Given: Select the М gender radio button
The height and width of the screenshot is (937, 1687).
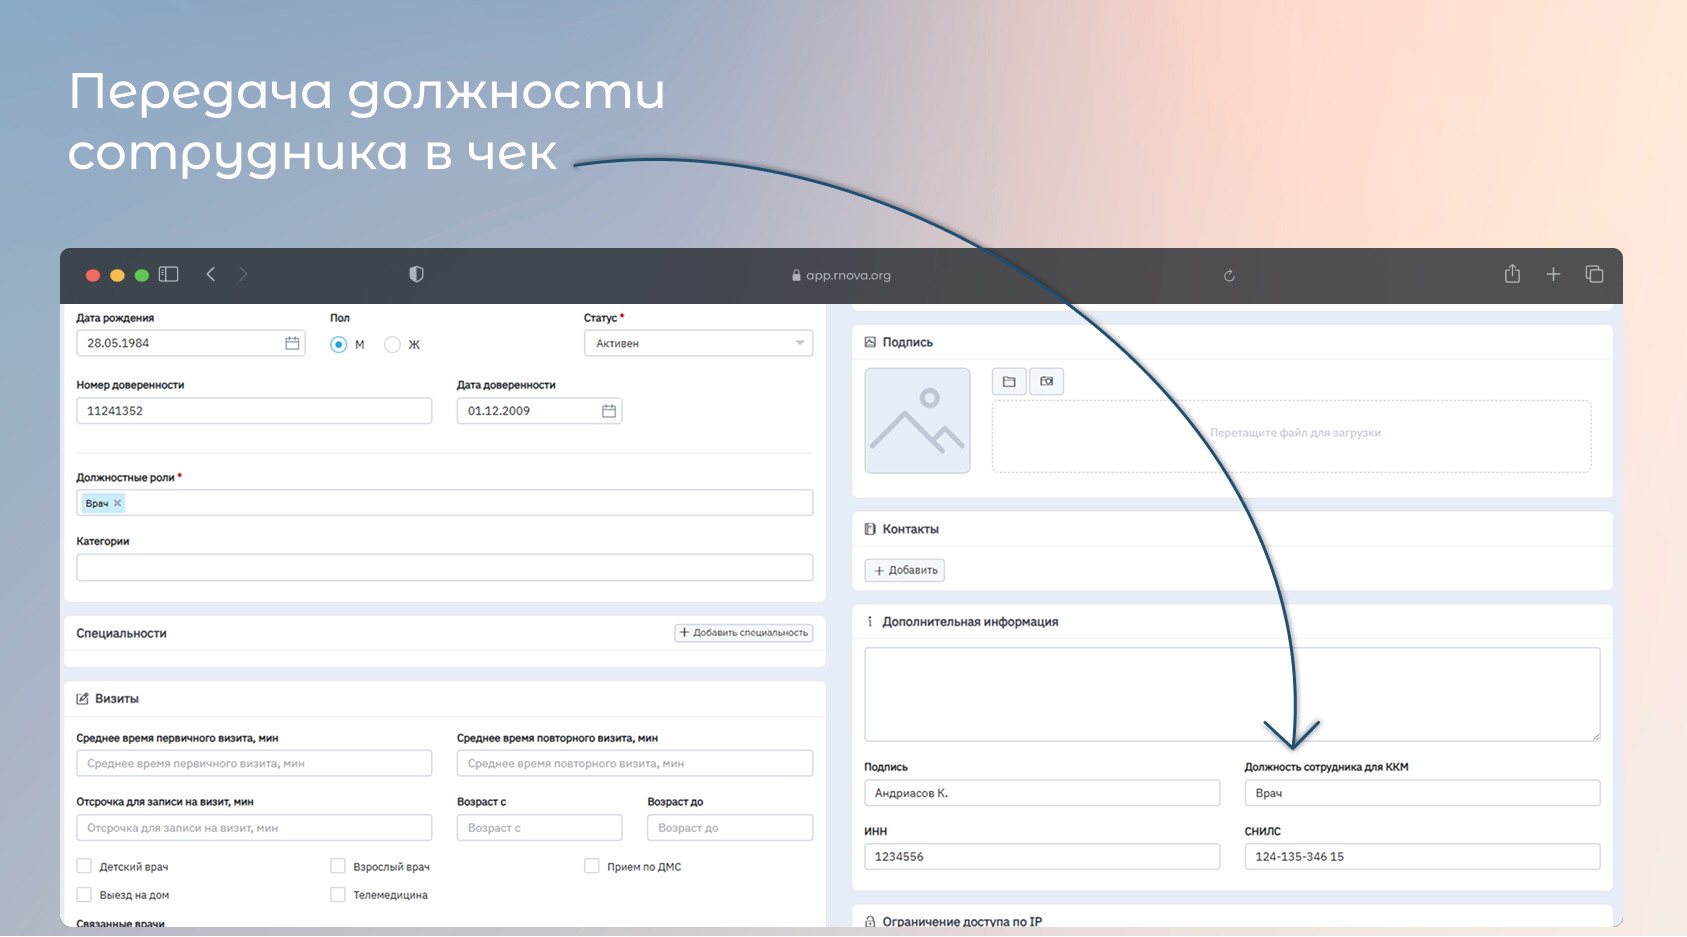Looking at the screenshot, I should point(339,344).
